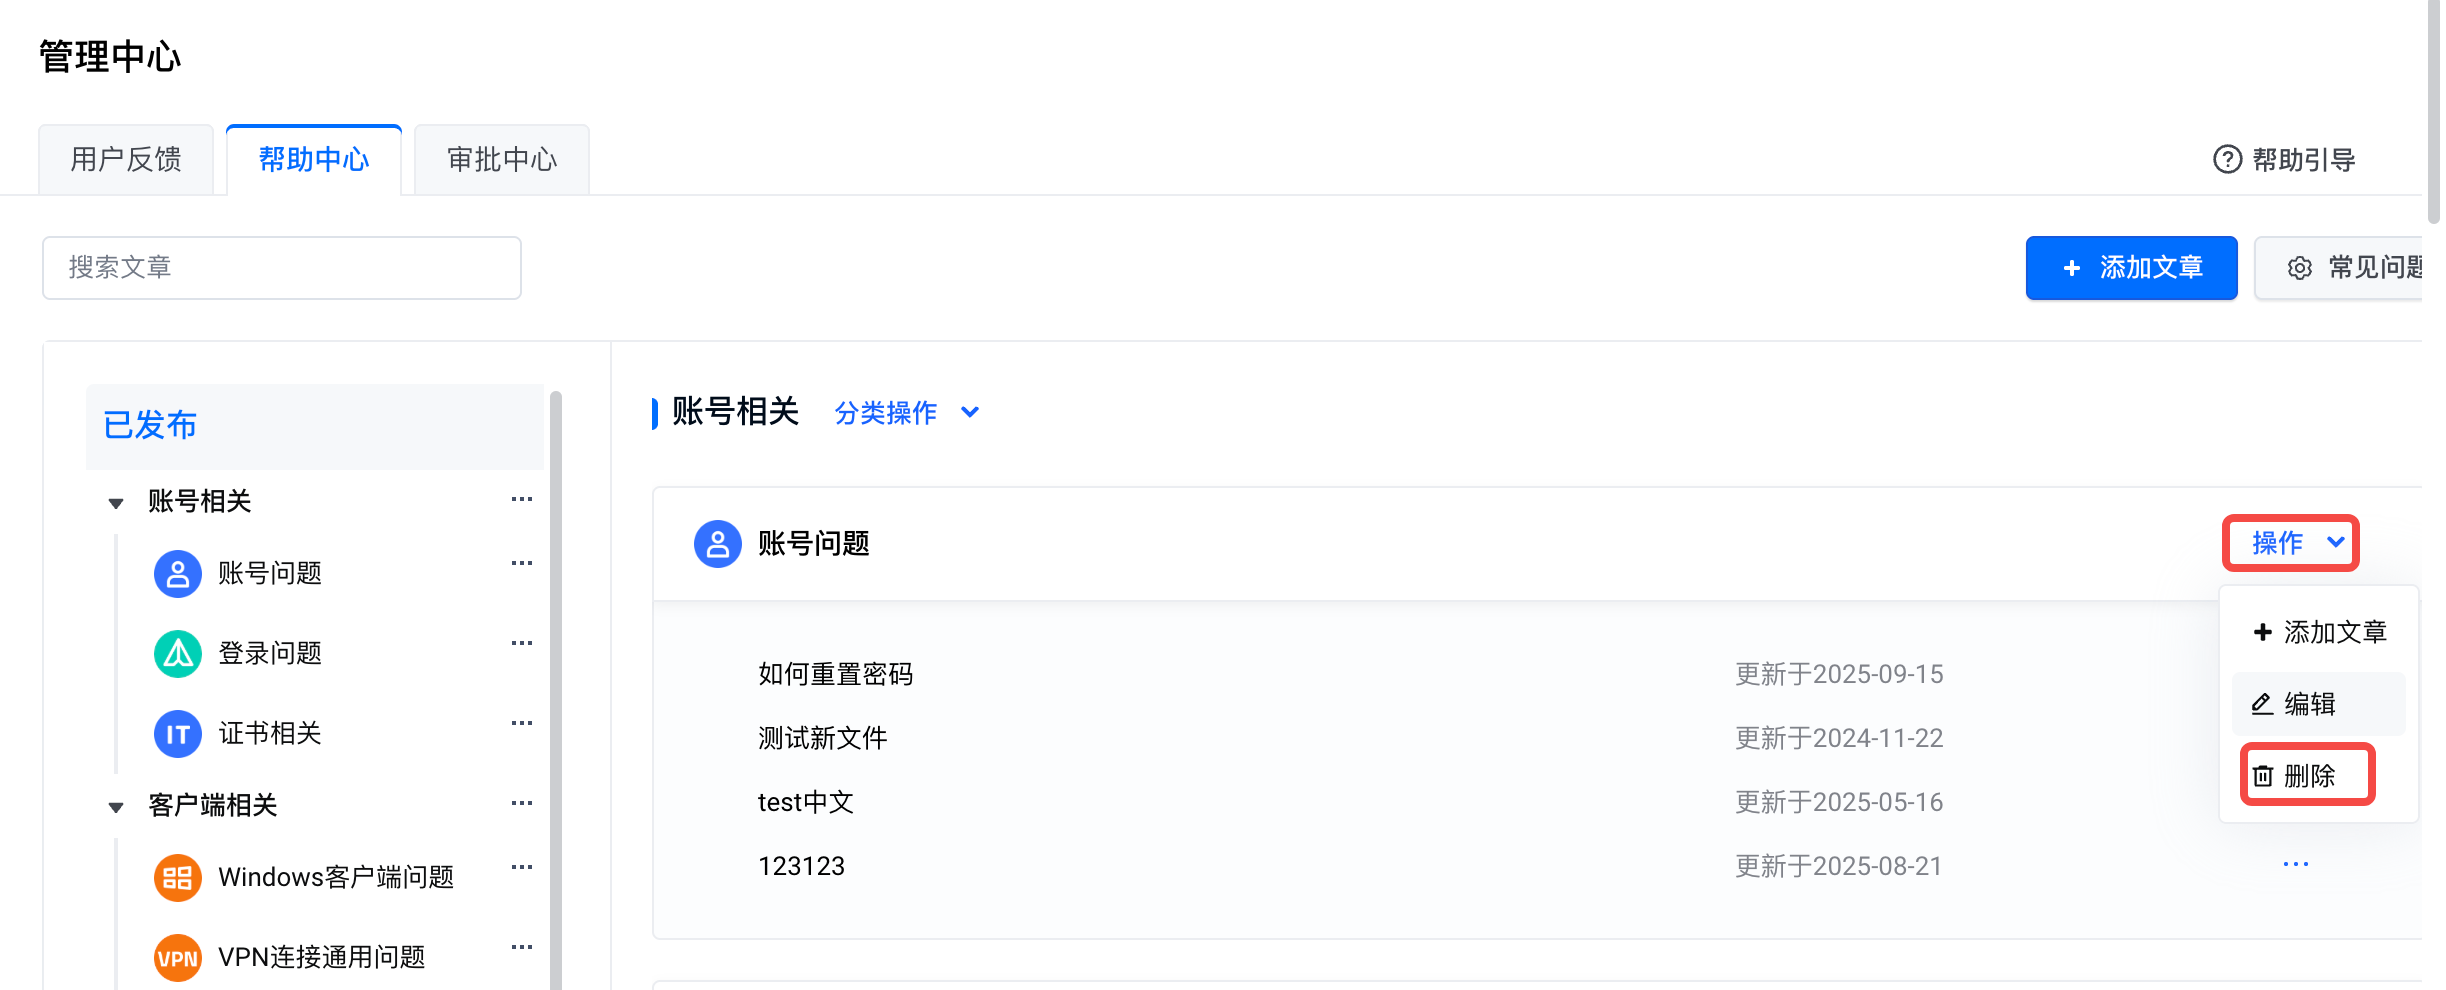Screen dimensions: 2446x990
Task: Click the 帮助引导 question mark icon
Action: [2227, 159]
